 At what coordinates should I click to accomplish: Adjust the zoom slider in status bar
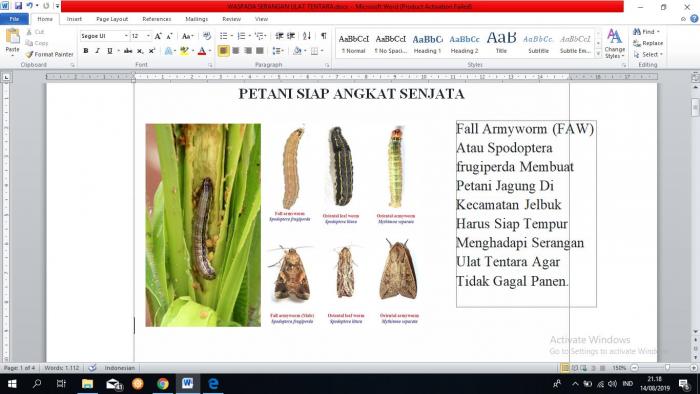pos(667,368)
